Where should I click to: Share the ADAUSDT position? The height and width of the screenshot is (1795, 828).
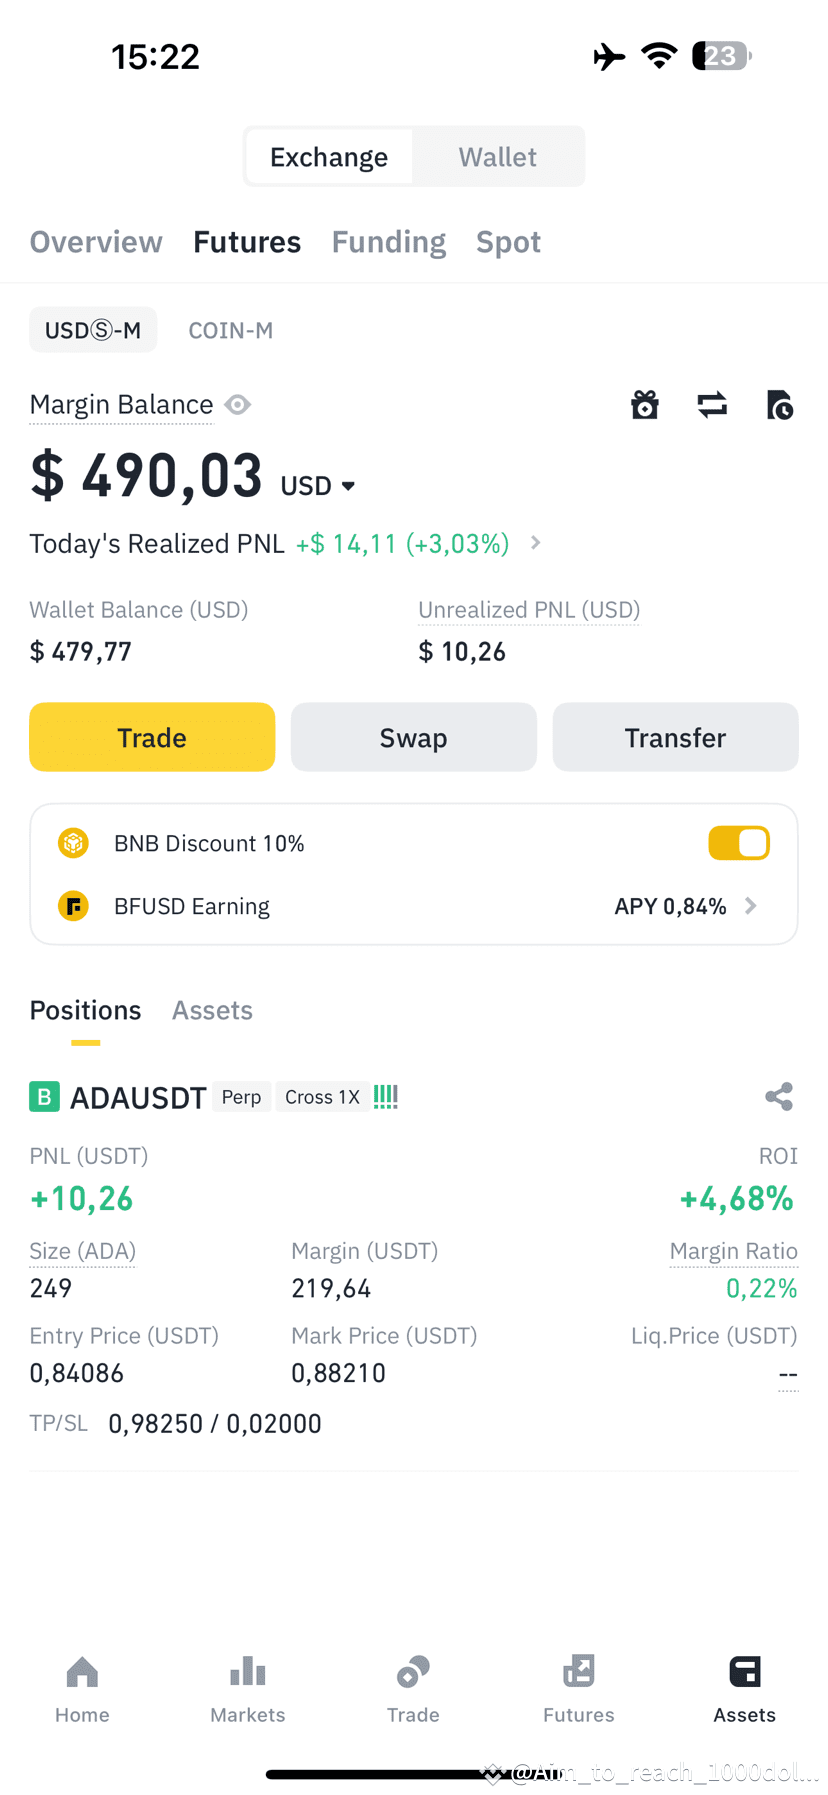779,1097
